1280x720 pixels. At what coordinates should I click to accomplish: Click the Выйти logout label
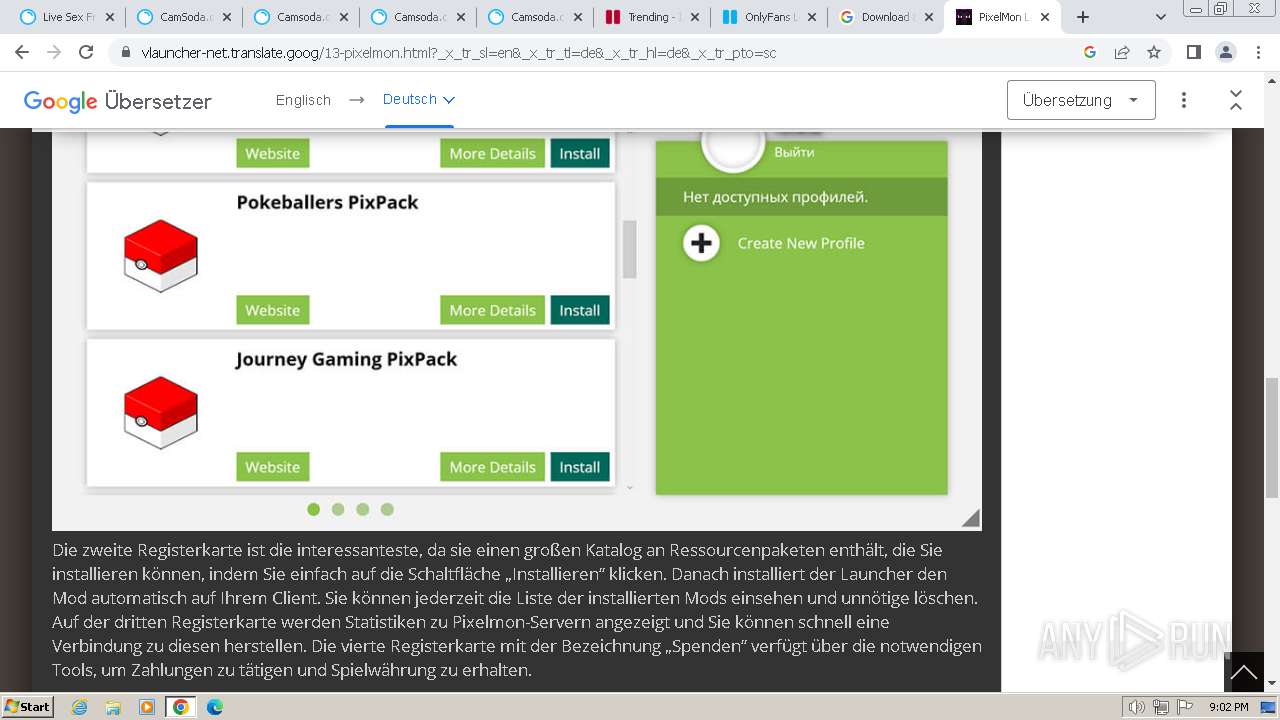tap(794, 152)
